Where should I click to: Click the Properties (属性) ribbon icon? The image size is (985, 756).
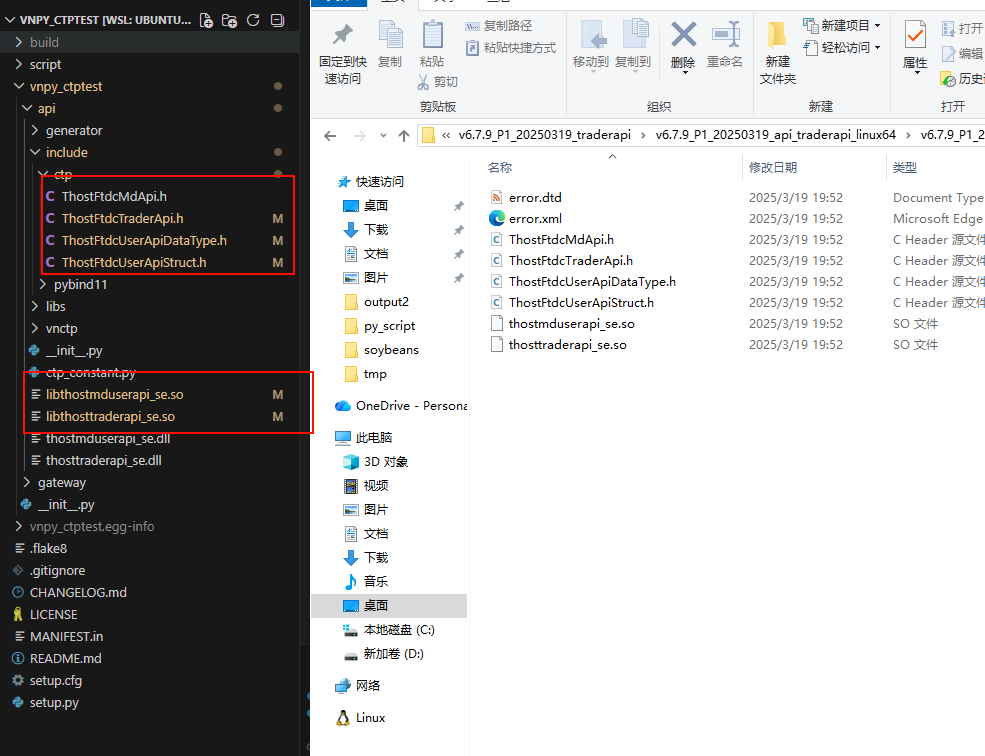pos(914,46)
